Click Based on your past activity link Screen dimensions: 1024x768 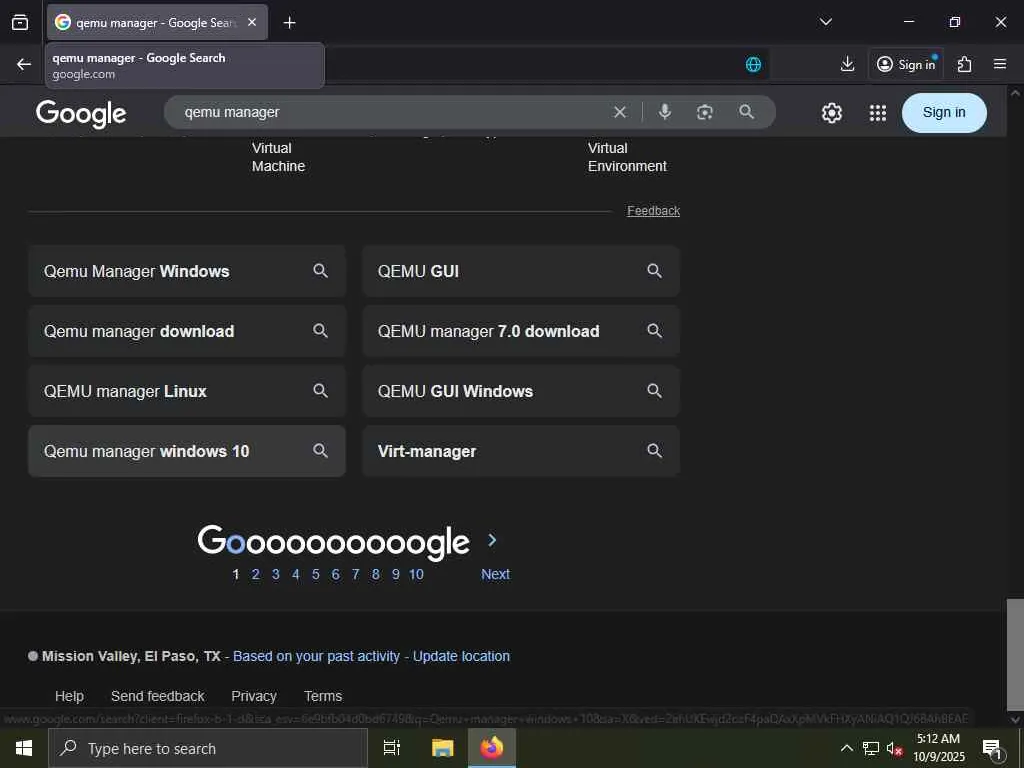[316, 656]
